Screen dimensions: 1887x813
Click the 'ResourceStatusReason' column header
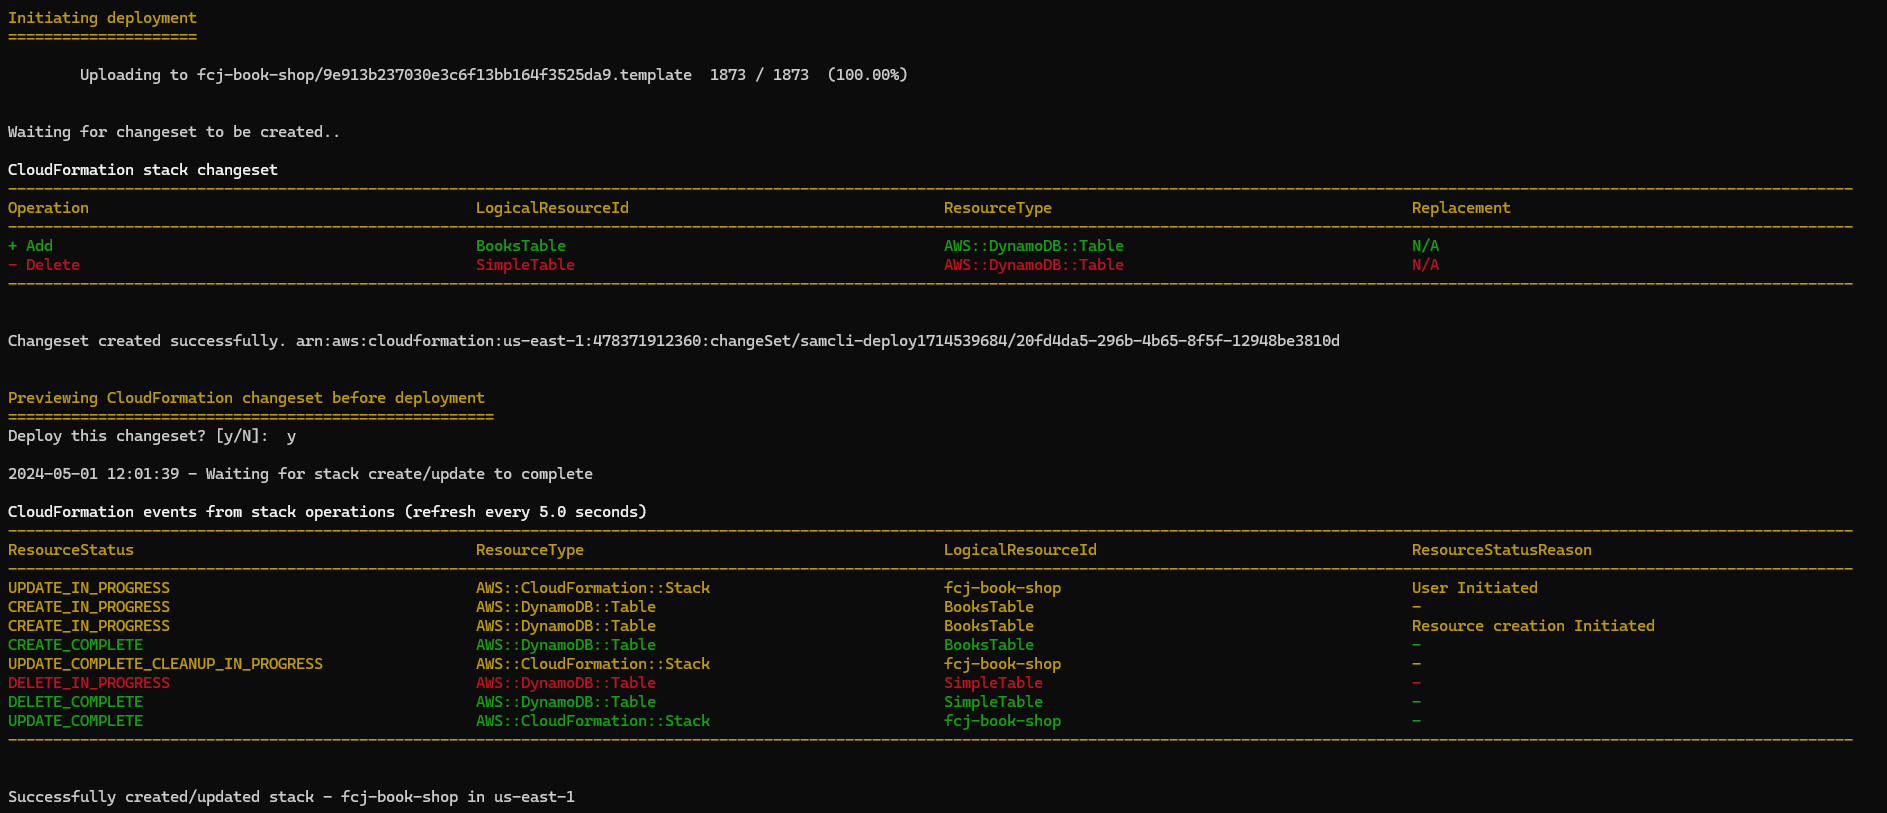[1502, 550]
